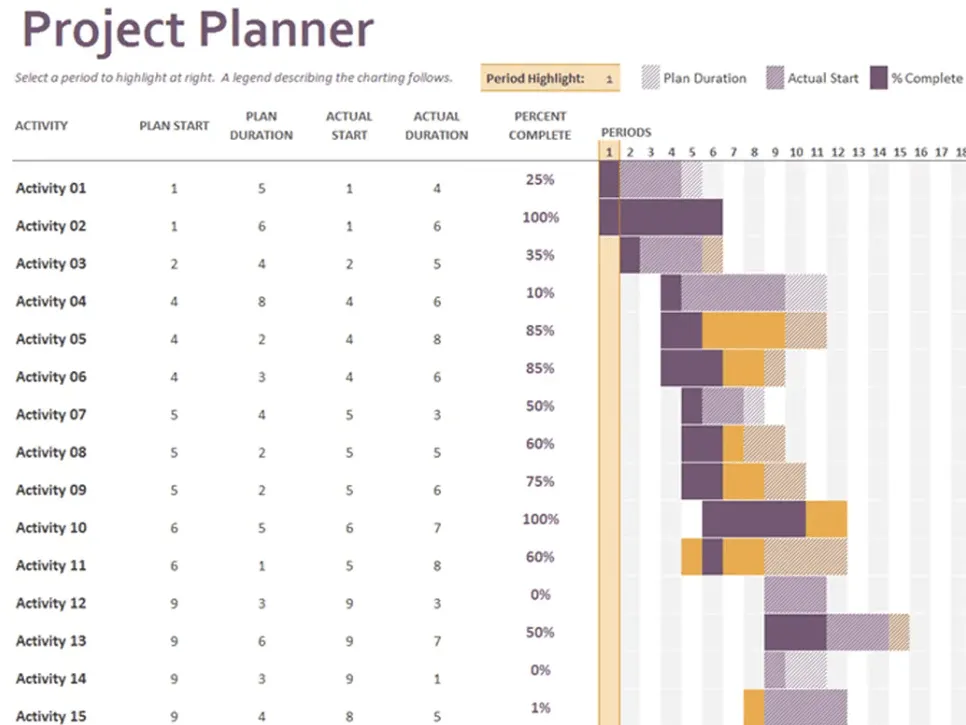
Task: Click Activity 10's orange bar segment
Action: point(826,519)
